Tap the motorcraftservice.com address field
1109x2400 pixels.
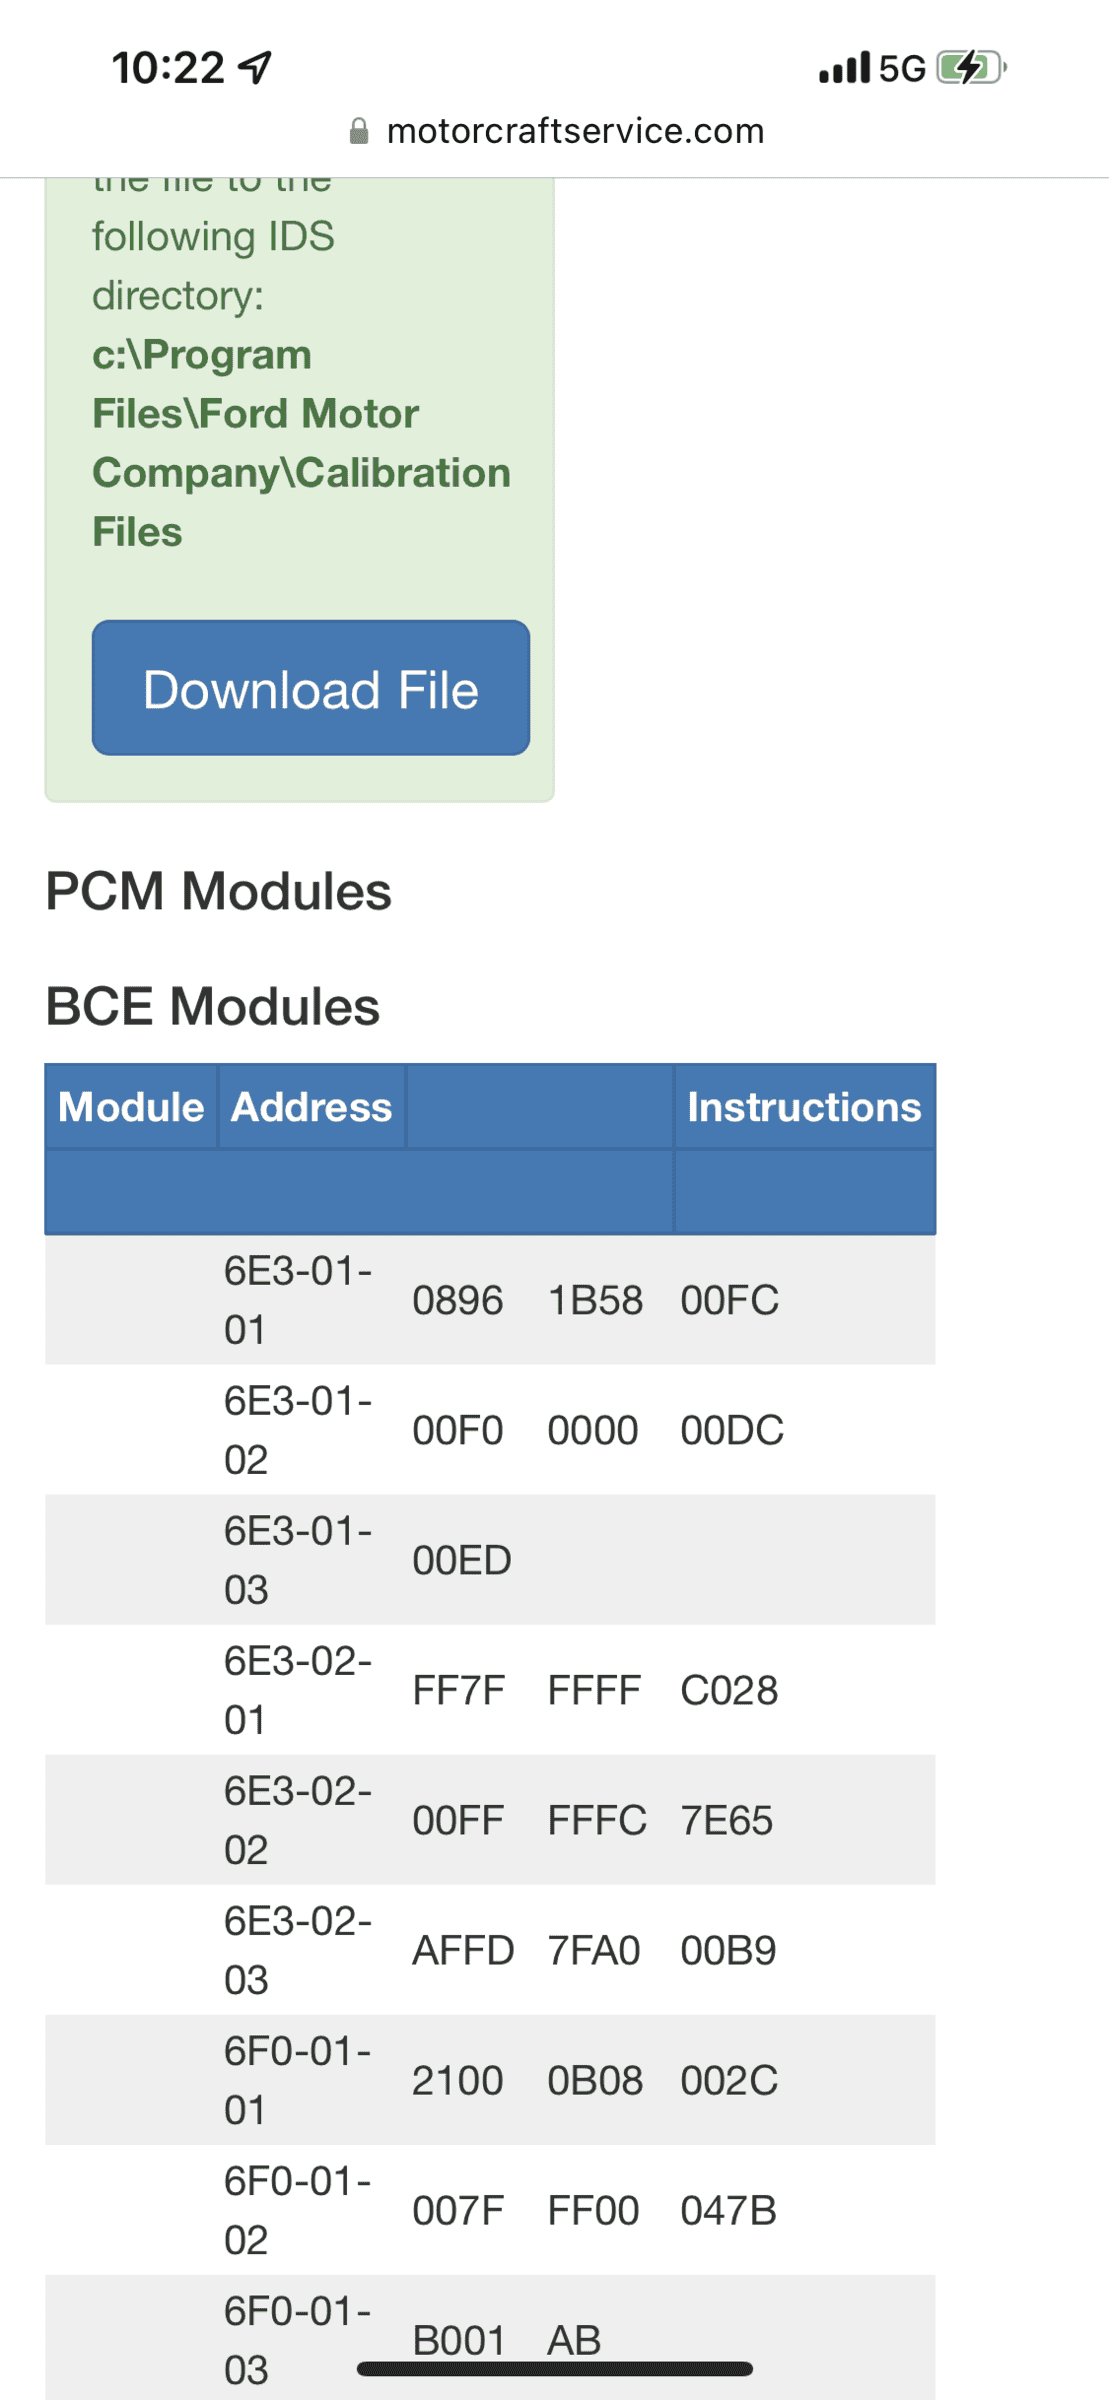(x=575, y=131)
